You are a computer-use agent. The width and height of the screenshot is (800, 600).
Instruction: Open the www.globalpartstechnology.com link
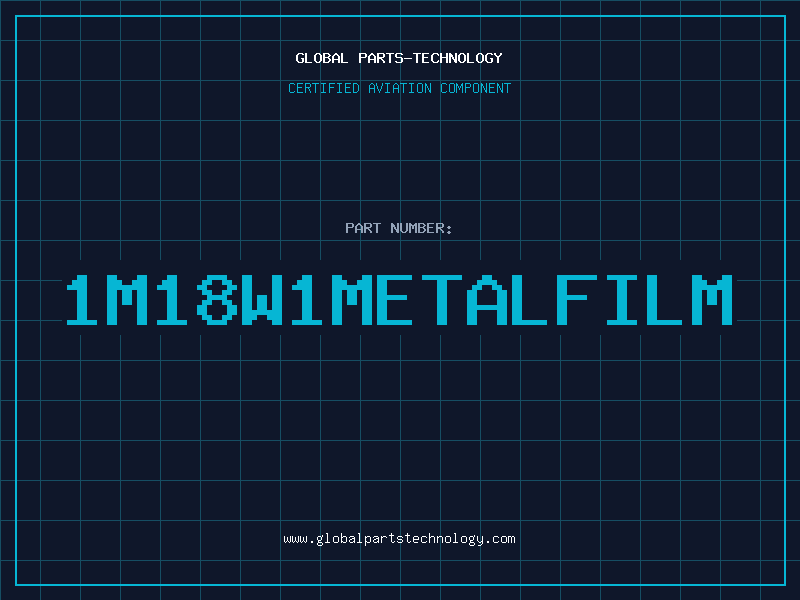399,539
